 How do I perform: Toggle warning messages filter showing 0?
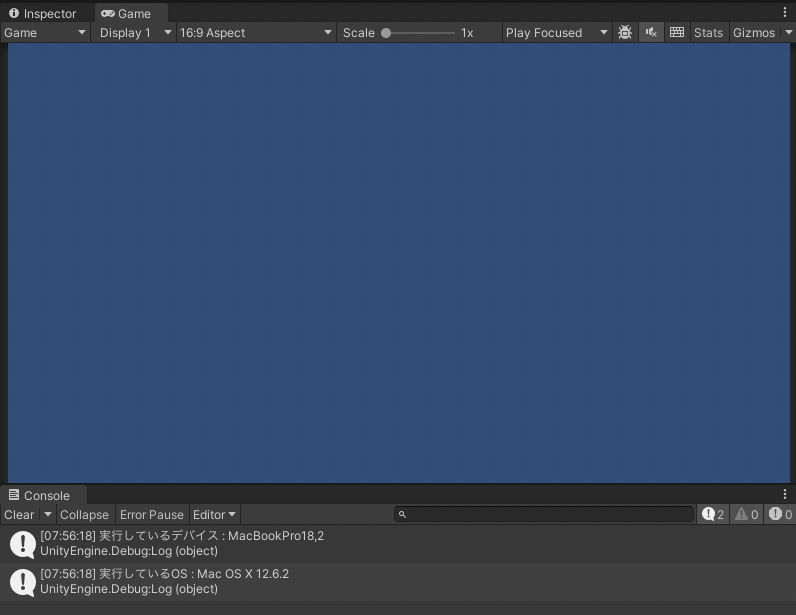click(747, 514)
